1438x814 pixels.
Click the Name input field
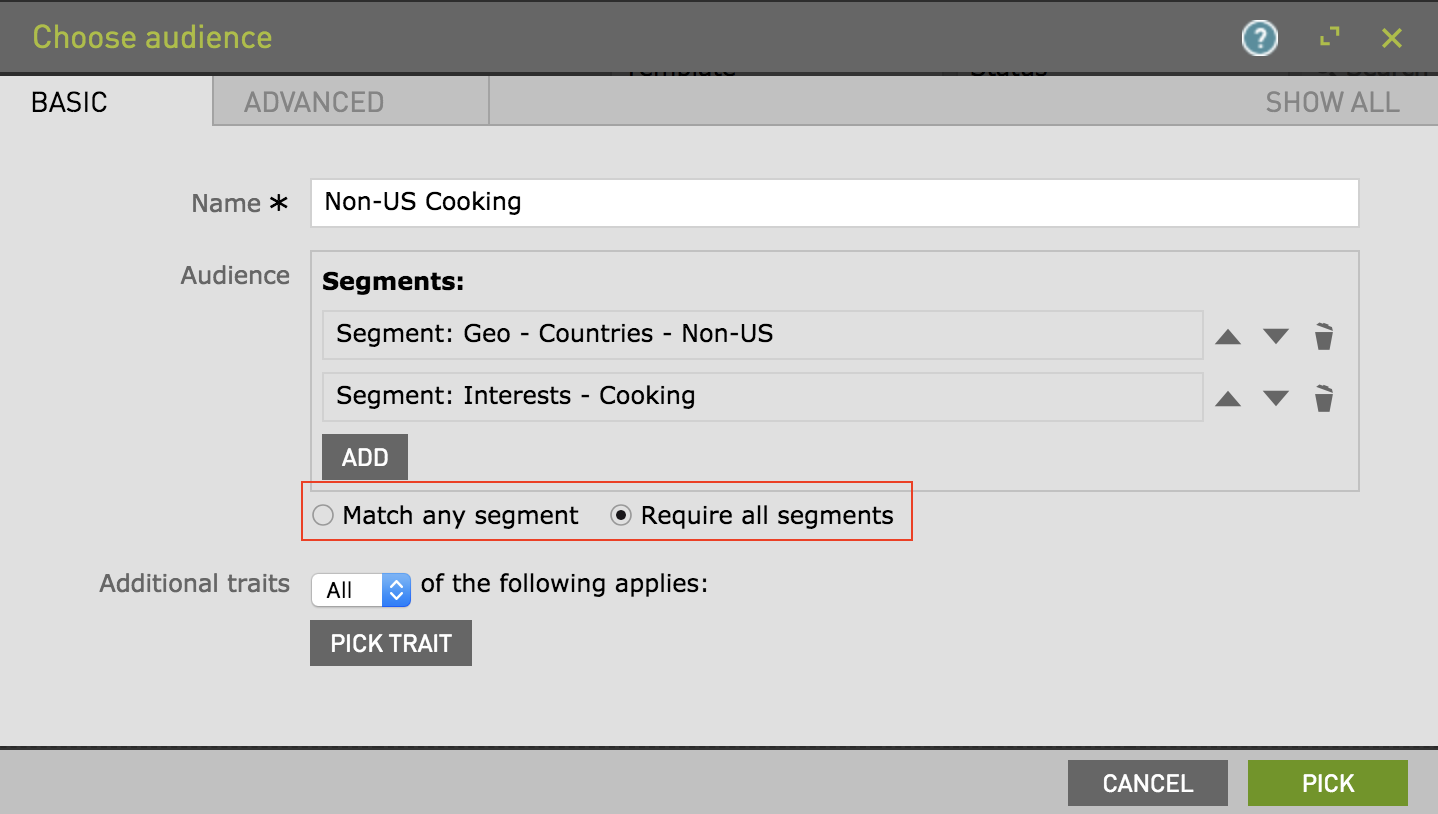[834, 203]
